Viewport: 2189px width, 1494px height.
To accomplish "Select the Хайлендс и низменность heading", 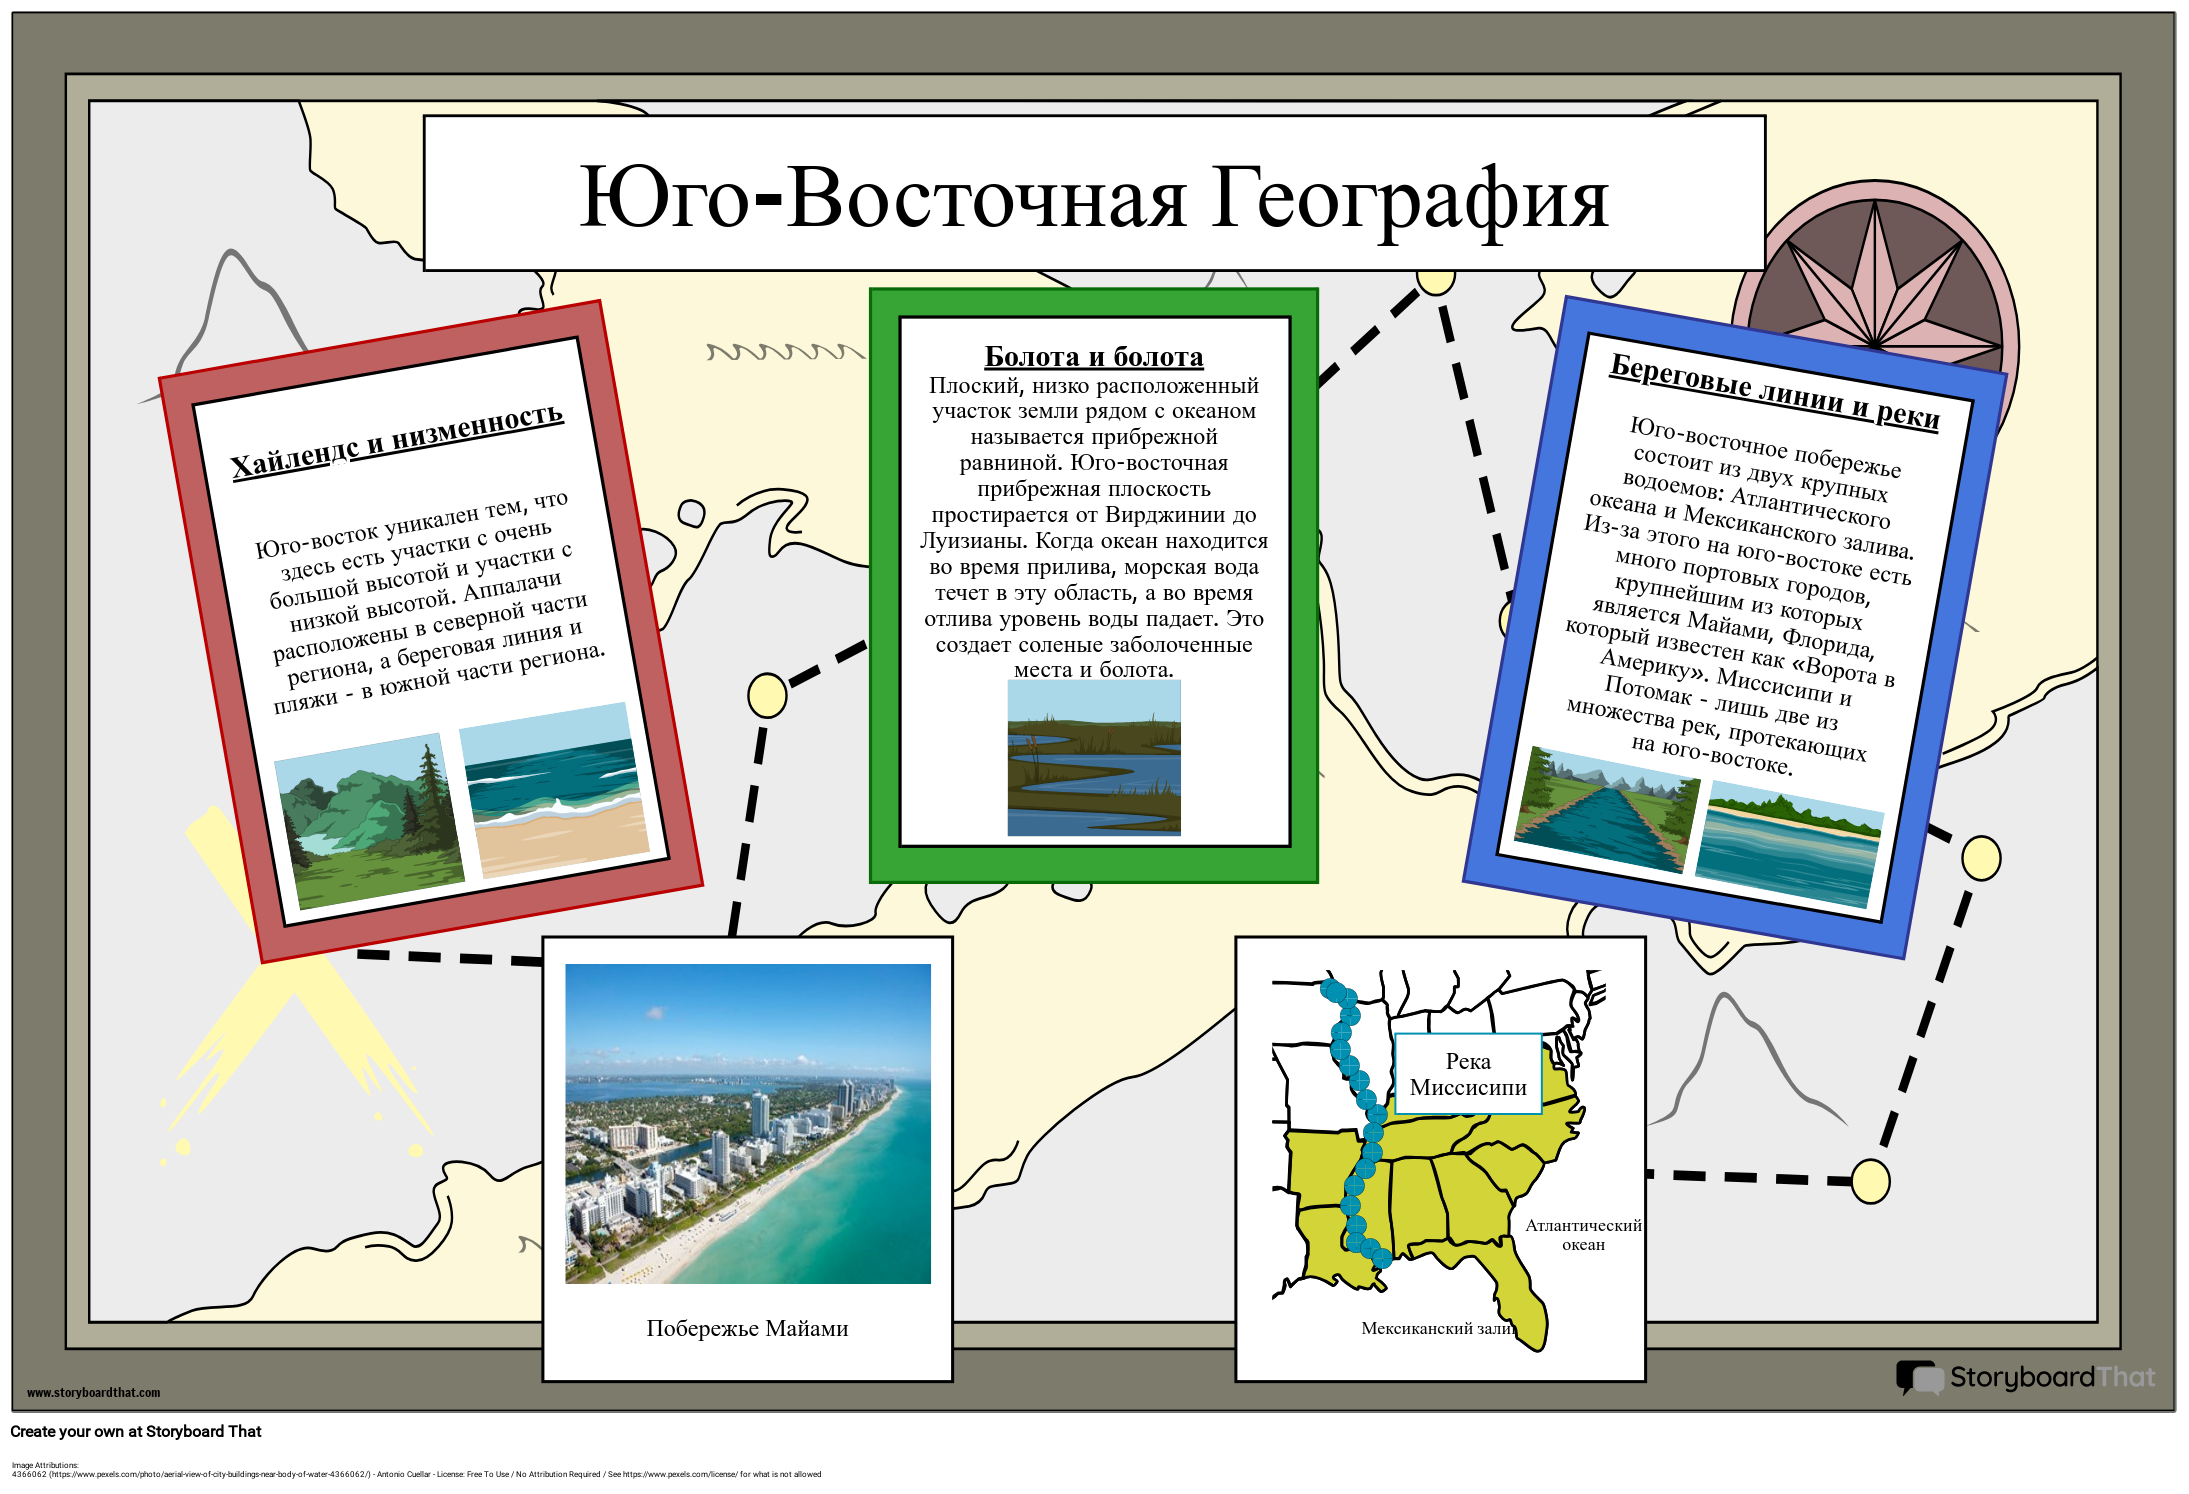I will [397, 441].
